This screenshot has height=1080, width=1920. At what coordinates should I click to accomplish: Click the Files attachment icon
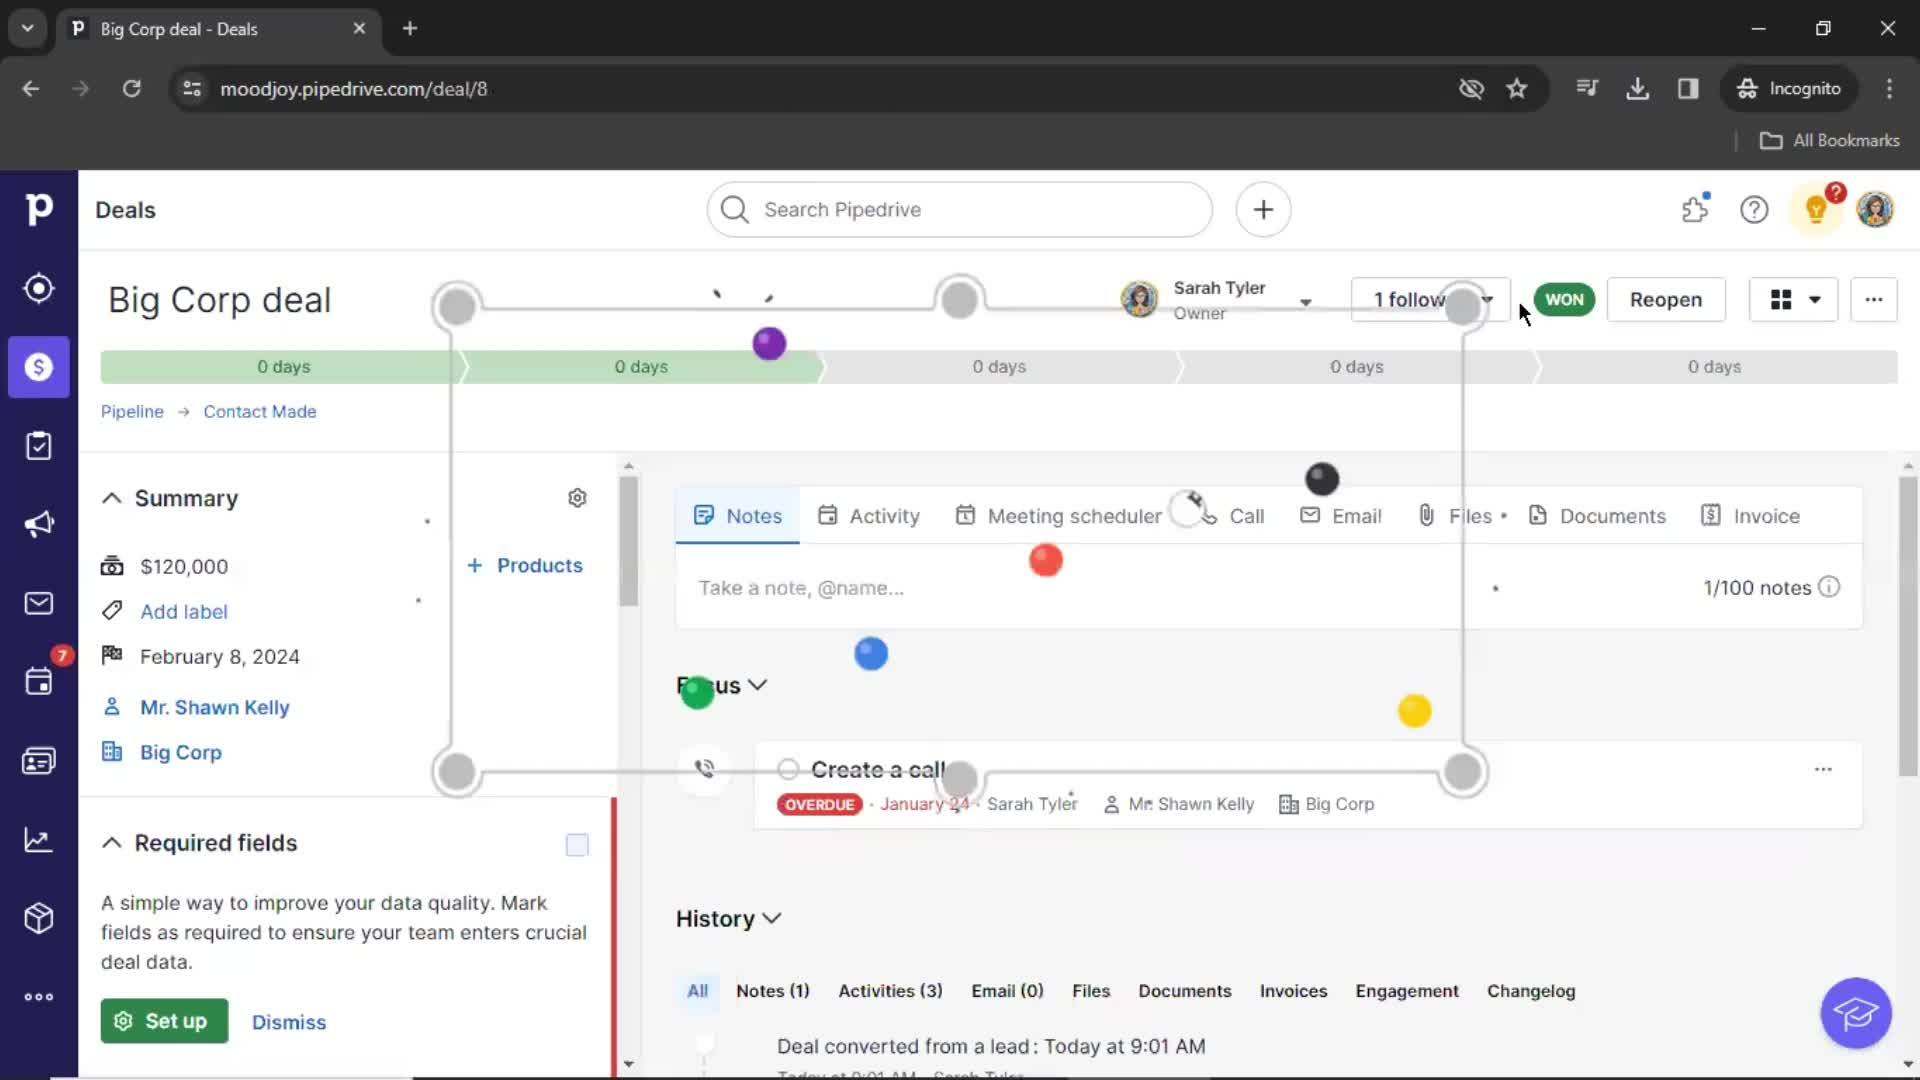pos(1427,516)
